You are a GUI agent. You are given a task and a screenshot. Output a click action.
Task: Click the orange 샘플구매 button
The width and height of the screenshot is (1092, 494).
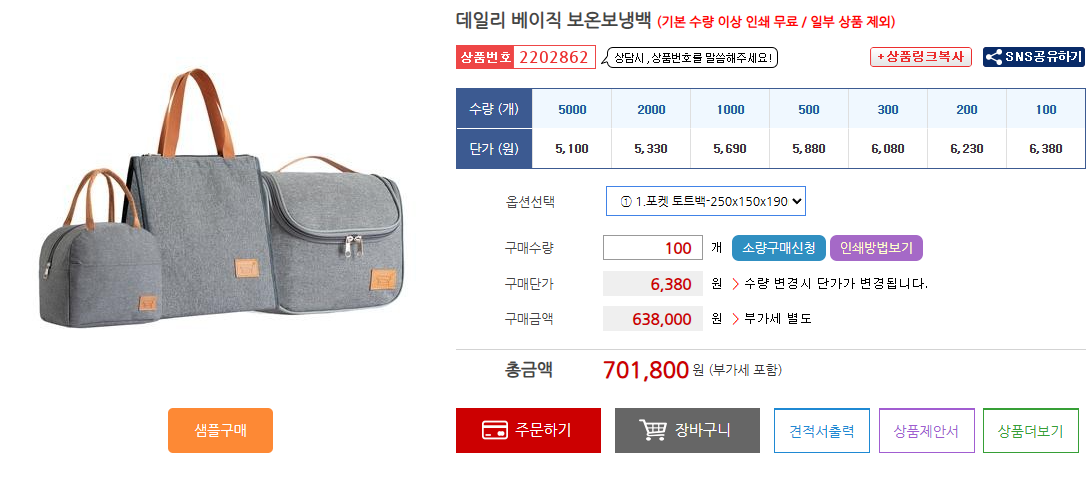tap(220, 431)
